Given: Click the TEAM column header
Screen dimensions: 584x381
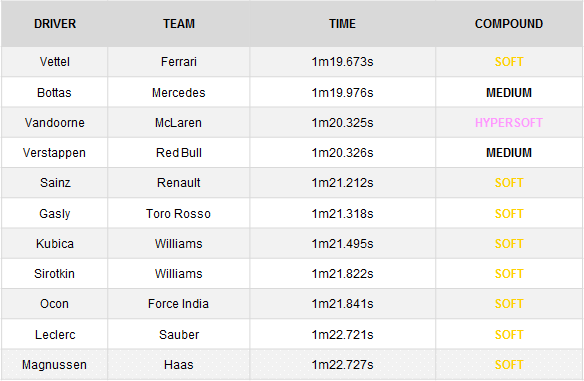Looking at the screenshot, I should (179, 24).
